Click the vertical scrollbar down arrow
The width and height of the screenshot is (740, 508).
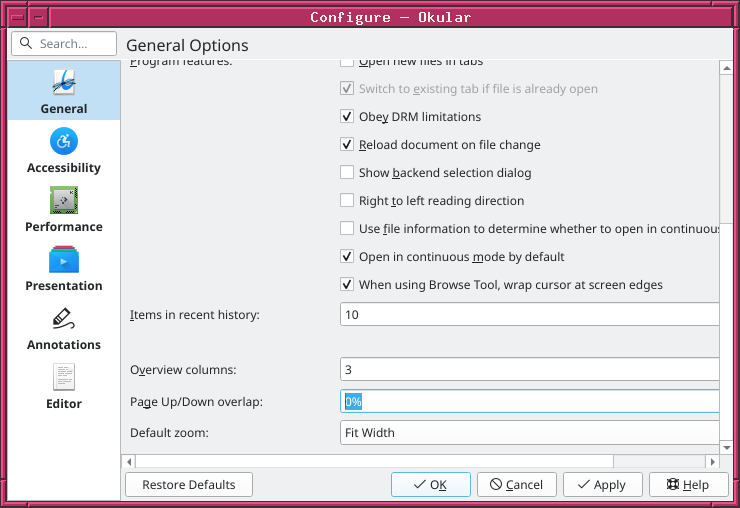[x=726, y=447]
